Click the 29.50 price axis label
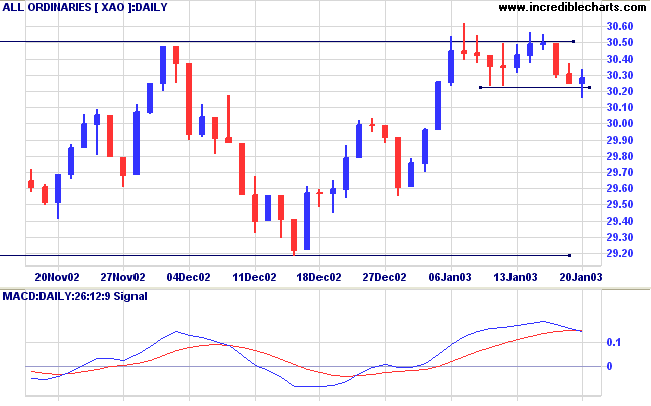This screenshot has width=651, height=406. point(620,204)
